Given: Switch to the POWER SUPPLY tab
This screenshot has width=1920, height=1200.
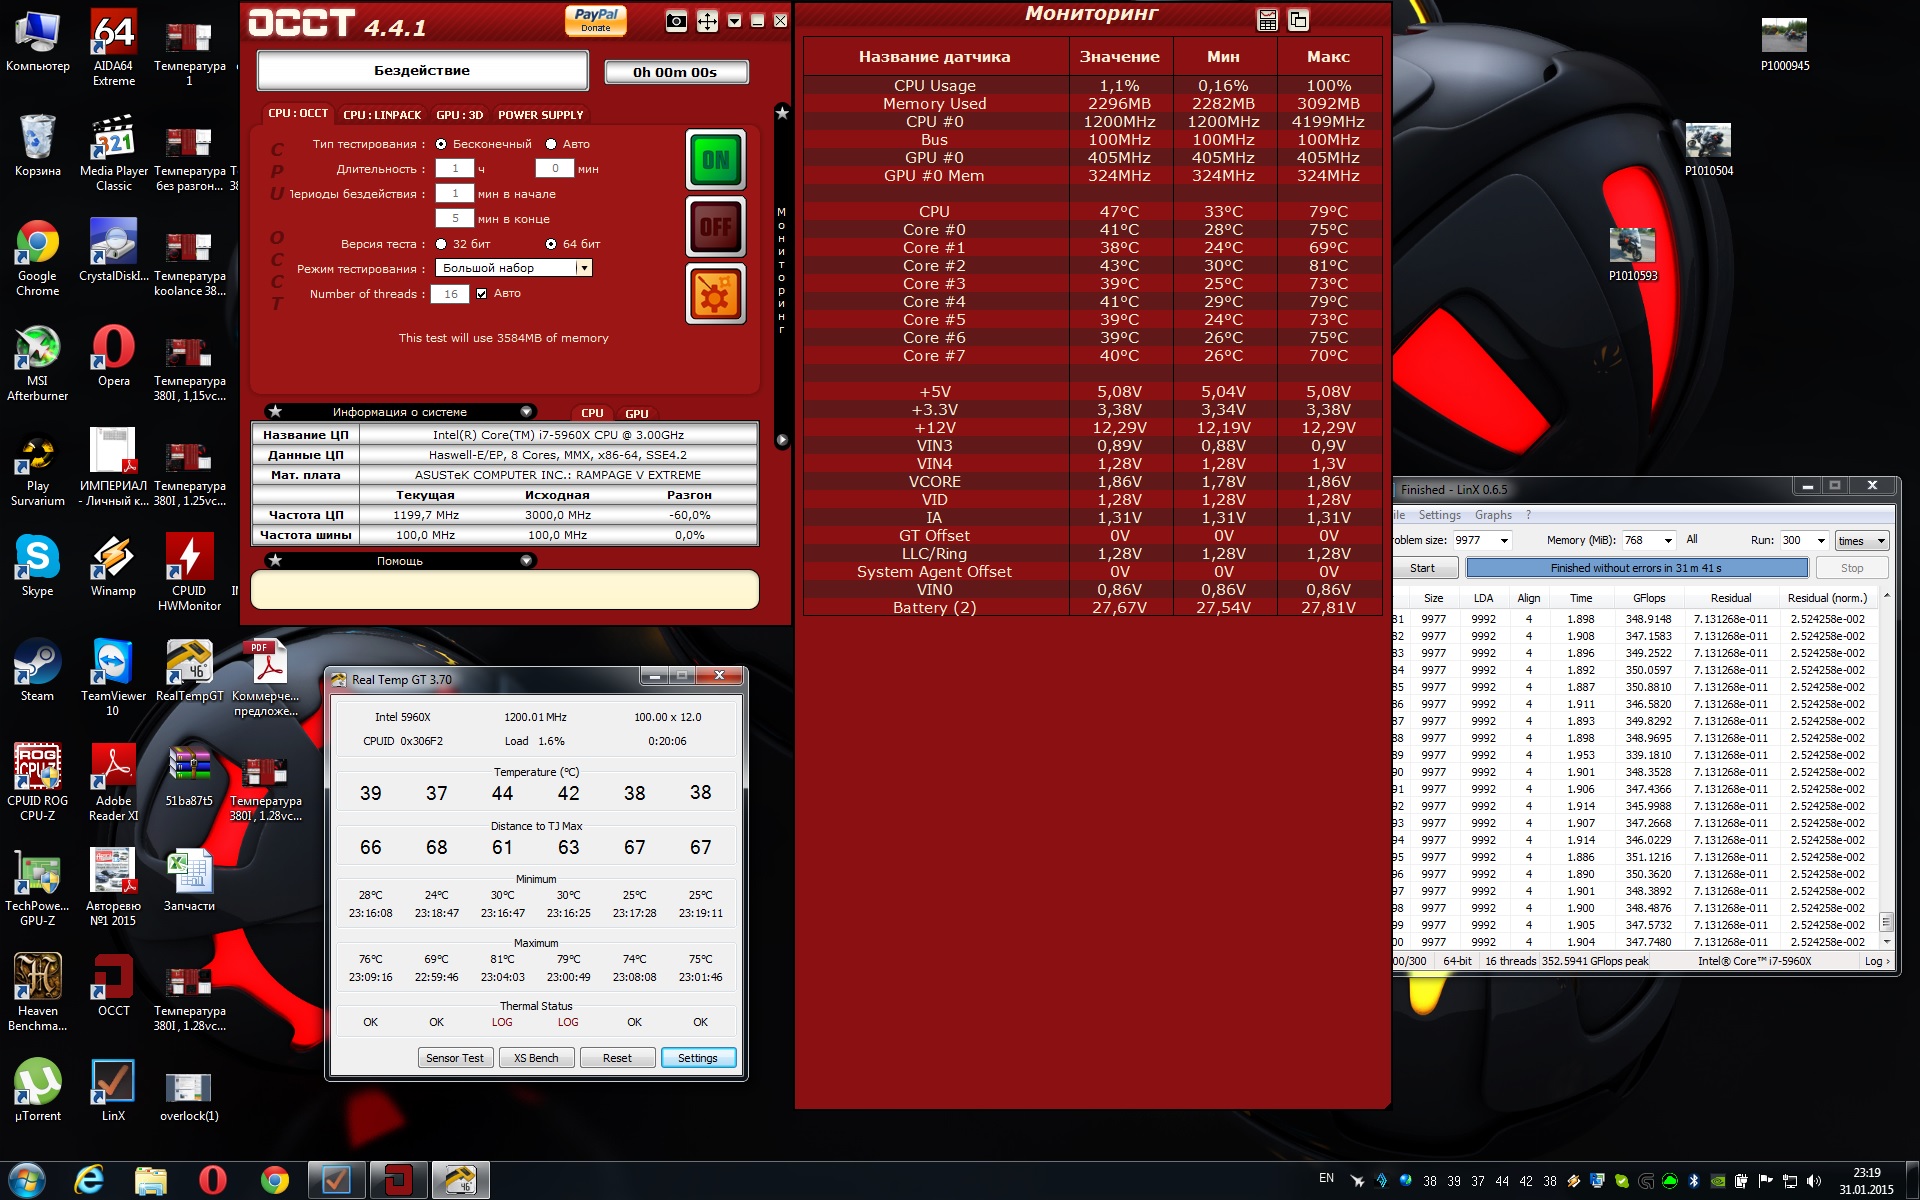Looking at the screenshot, I should pos(540,115).
